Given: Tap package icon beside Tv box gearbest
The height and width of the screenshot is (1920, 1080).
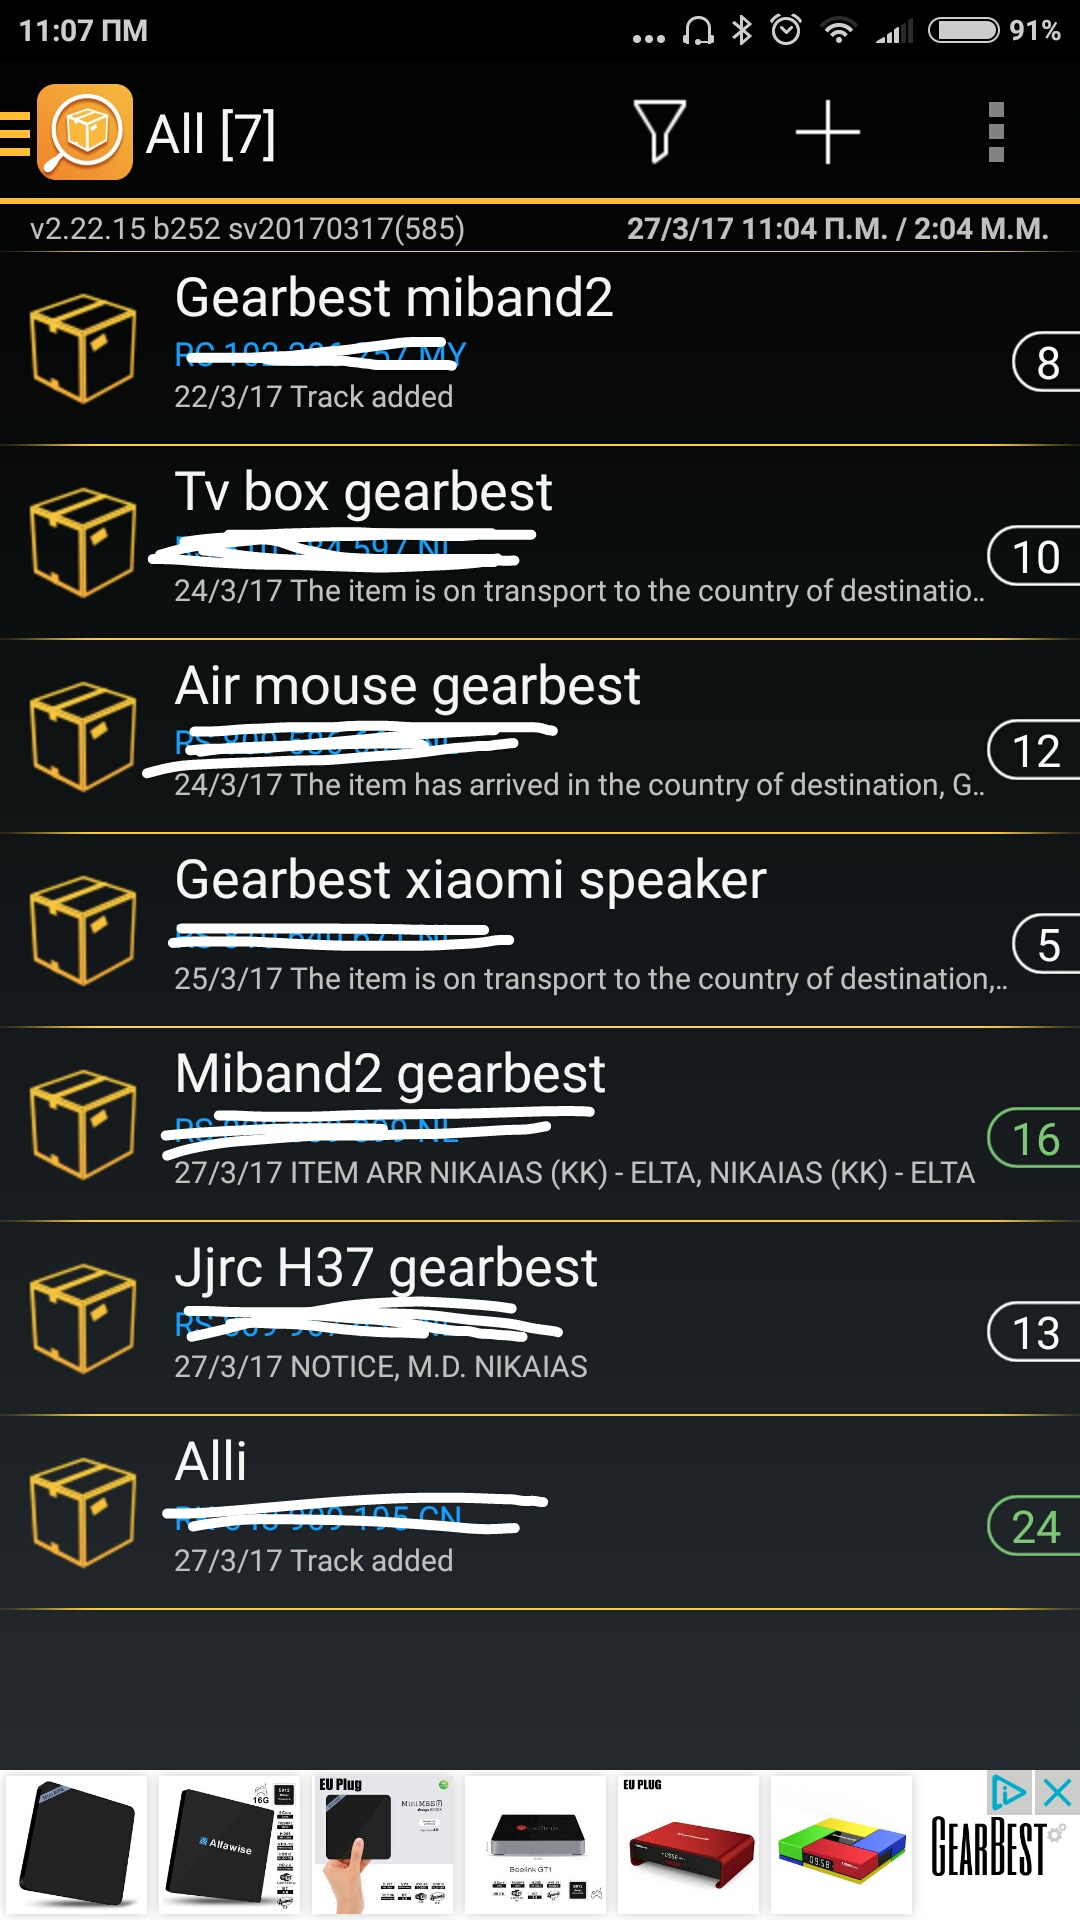Looking at the screenshot, I should pos(82,542).
